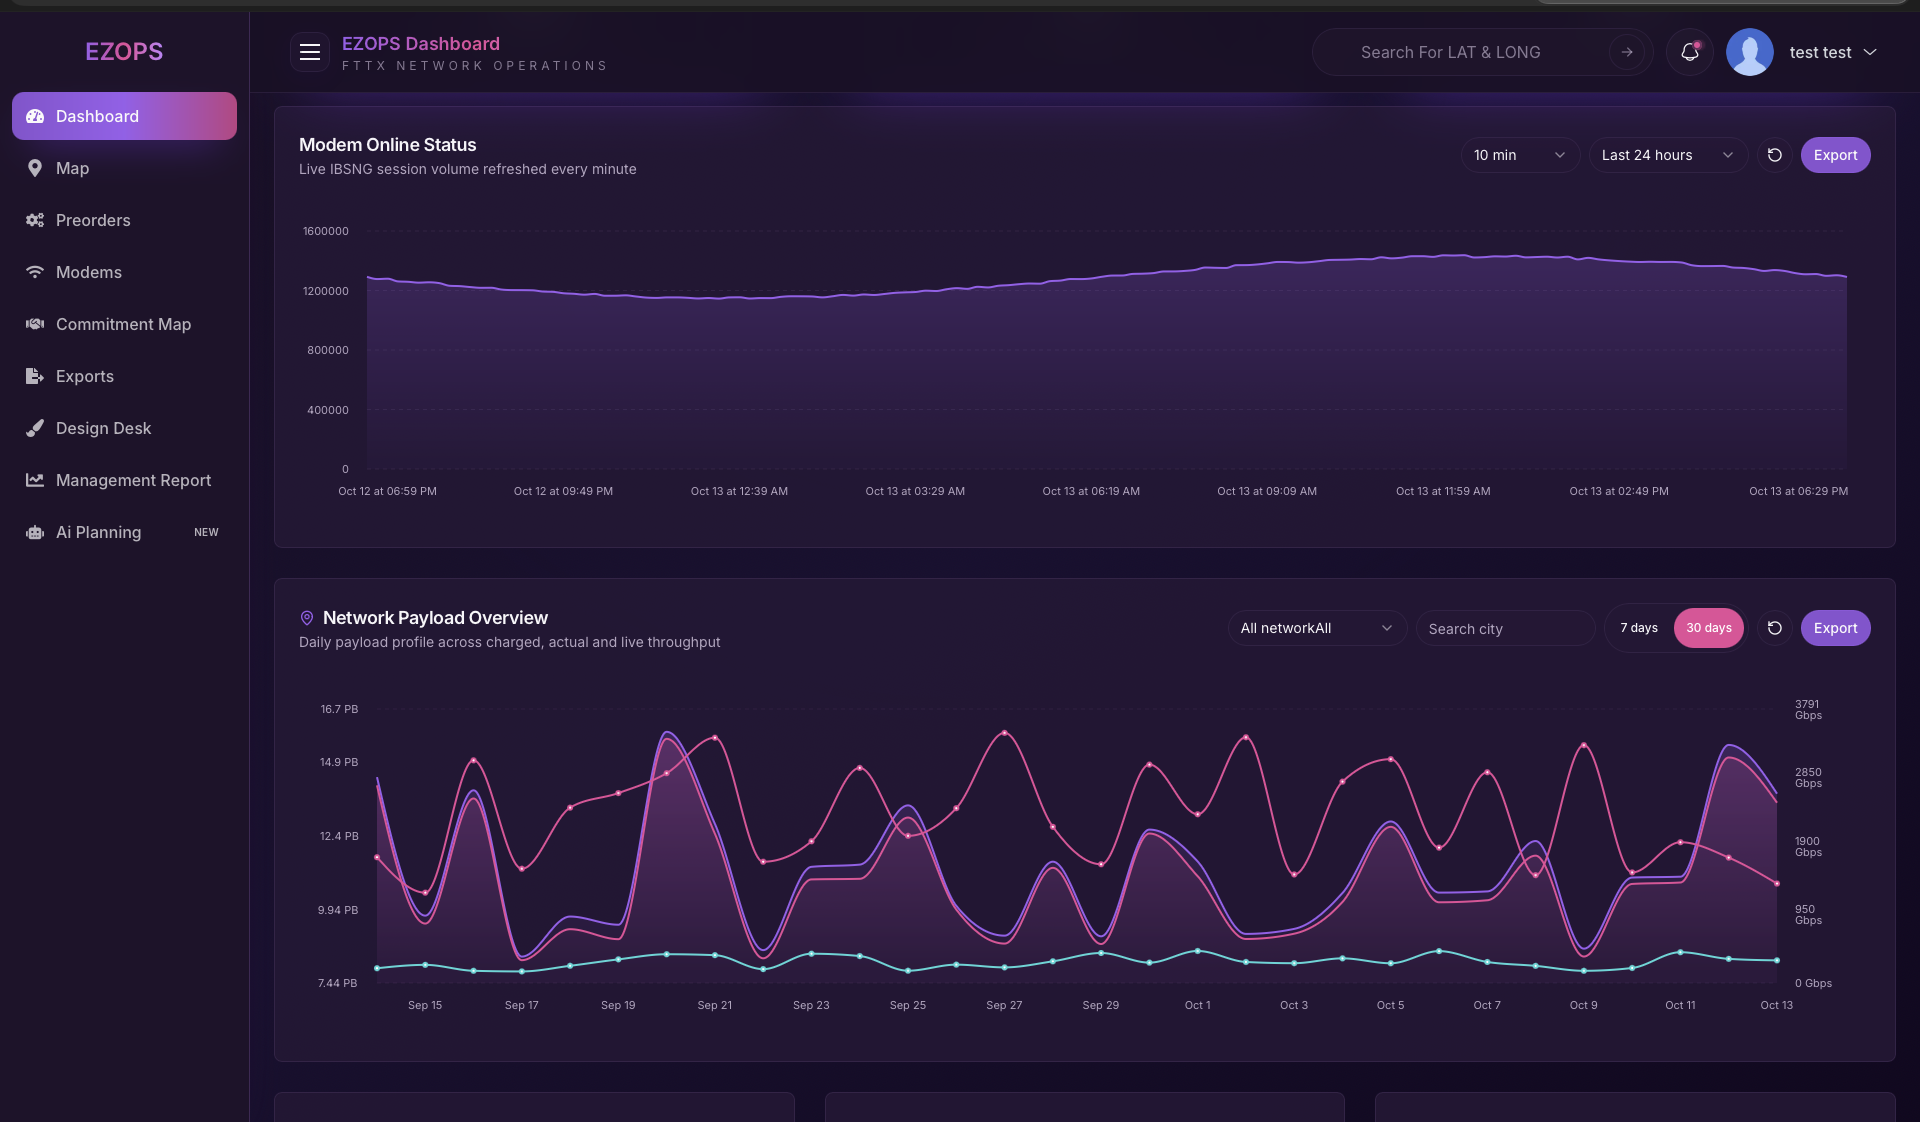Screen dimensions: 1920x1122
Task: Select the Map sidebar icon
Action: [34, 168]
